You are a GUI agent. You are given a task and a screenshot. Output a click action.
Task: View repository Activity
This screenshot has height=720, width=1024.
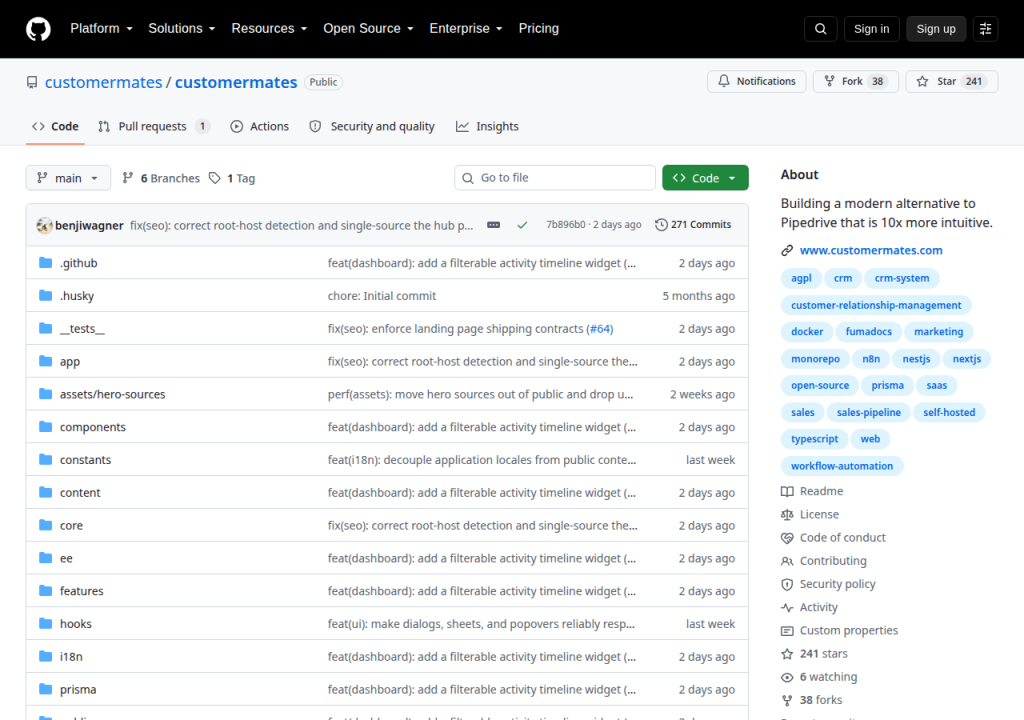pos(810,607)
